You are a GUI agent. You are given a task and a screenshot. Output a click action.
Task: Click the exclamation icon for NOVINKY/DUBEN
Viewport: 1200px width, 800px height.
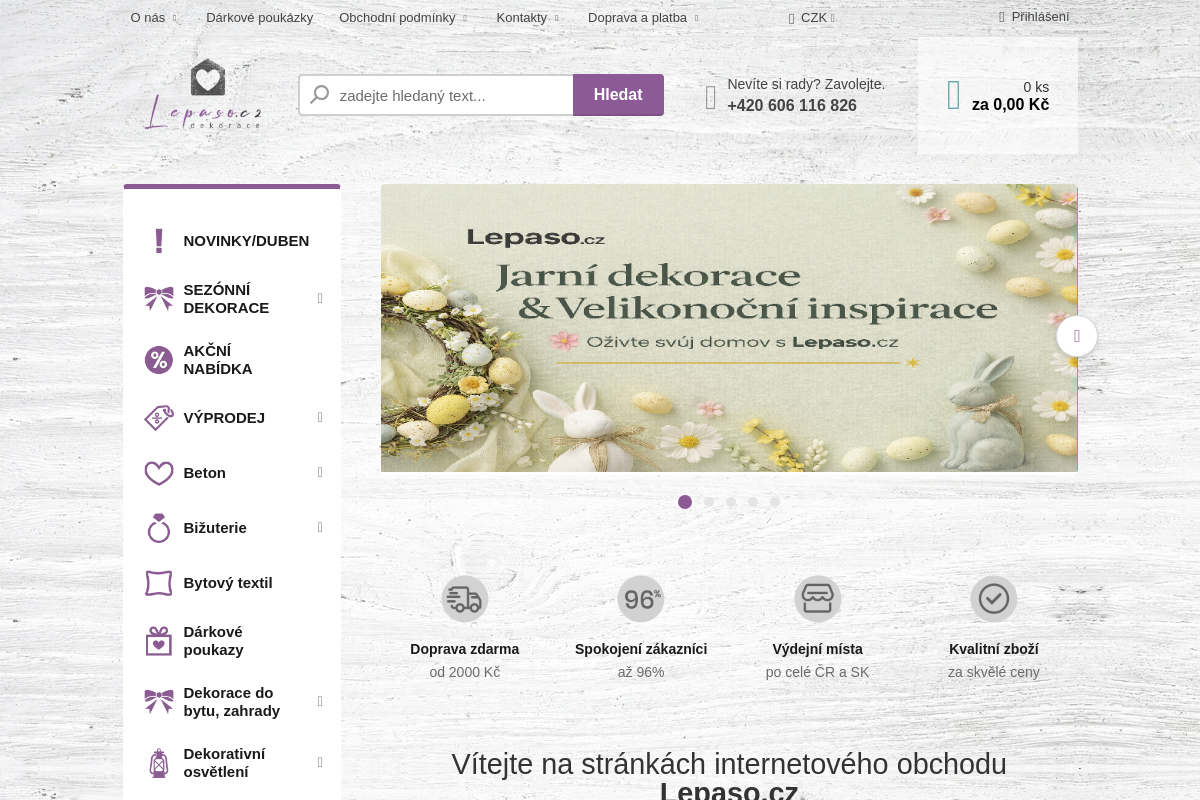click(158, 241)
